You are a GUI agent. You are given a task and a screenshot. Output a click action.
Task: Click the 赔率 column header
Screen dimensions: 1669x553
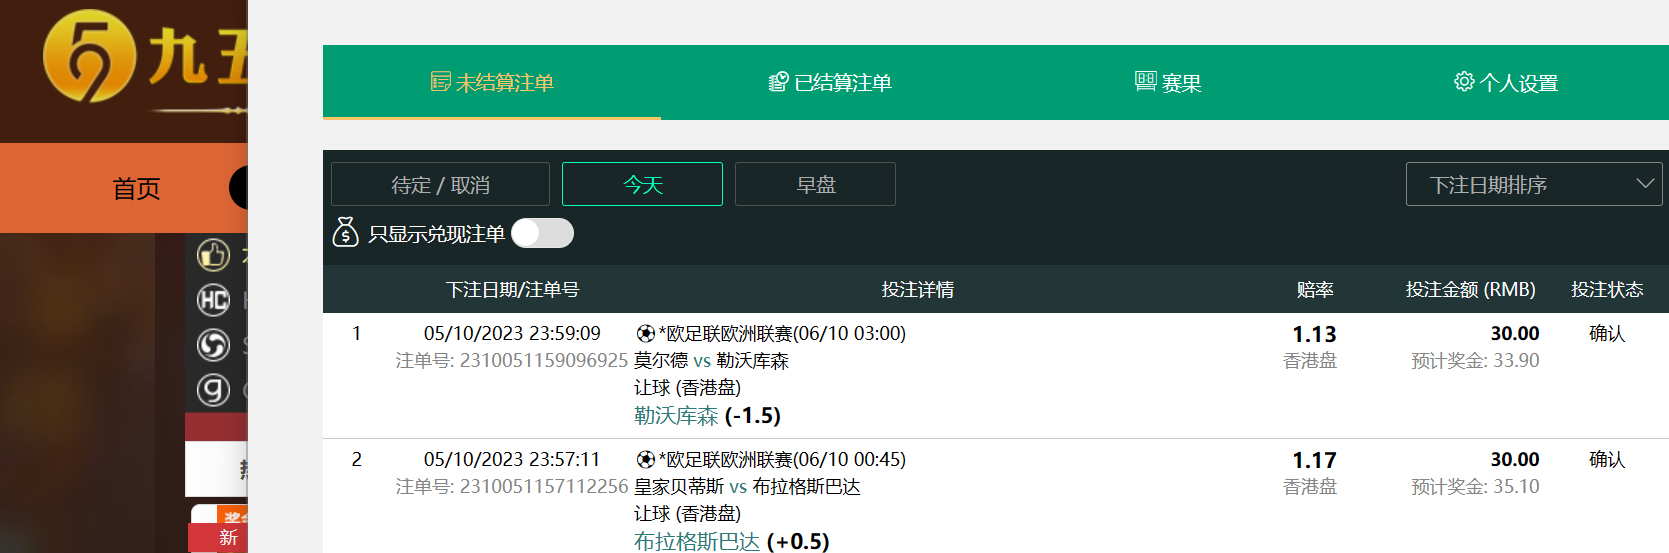1315,289
